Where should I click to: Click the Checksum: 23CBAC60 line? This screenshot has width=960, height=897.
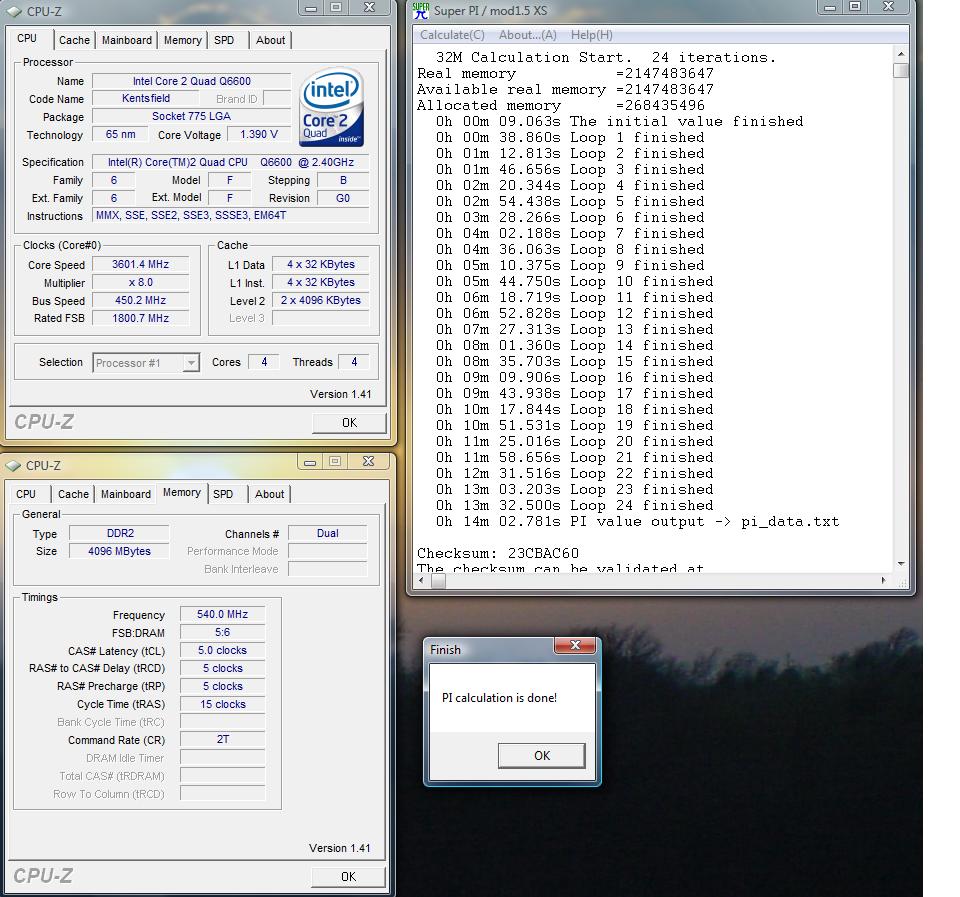[498, 554]
